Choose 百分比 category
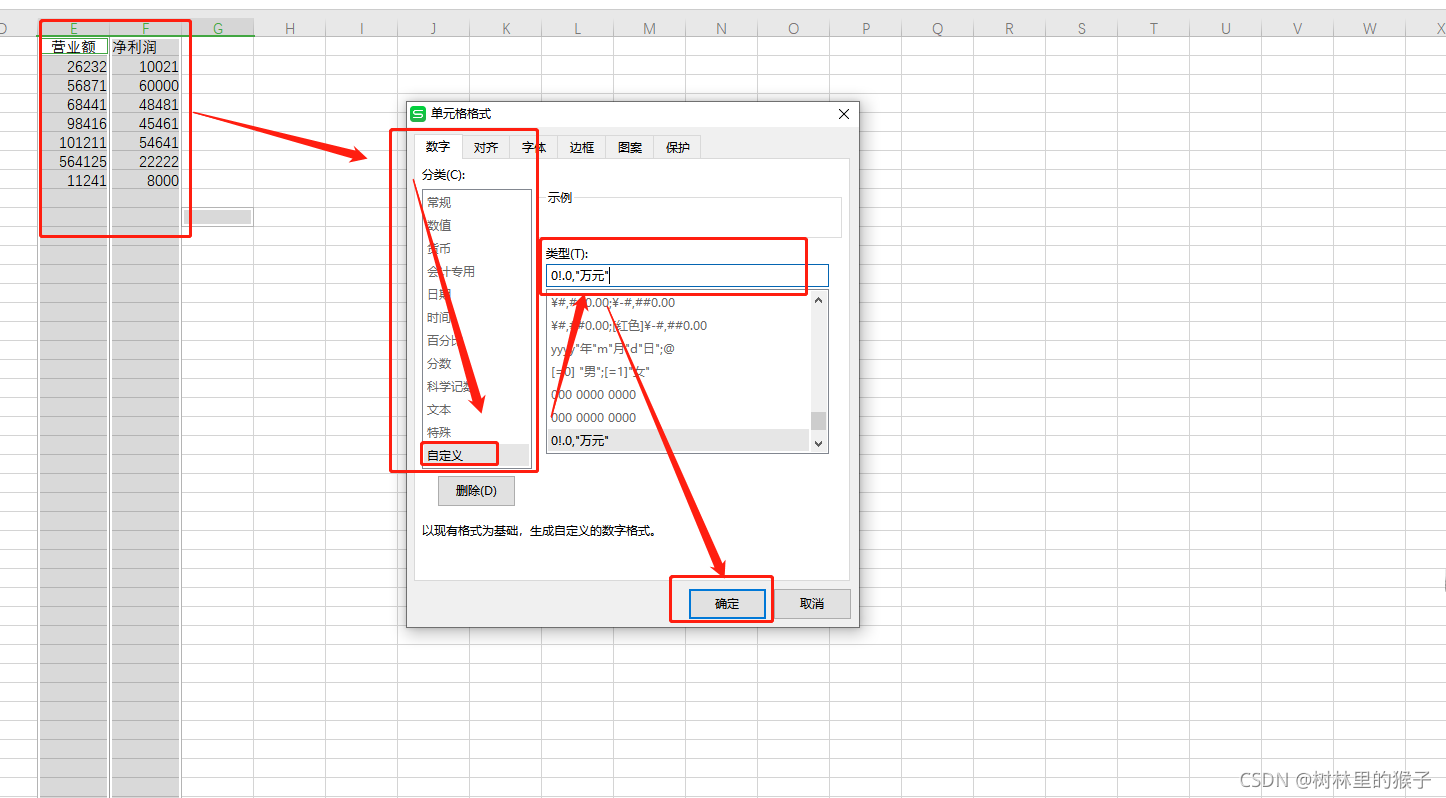 476,340
